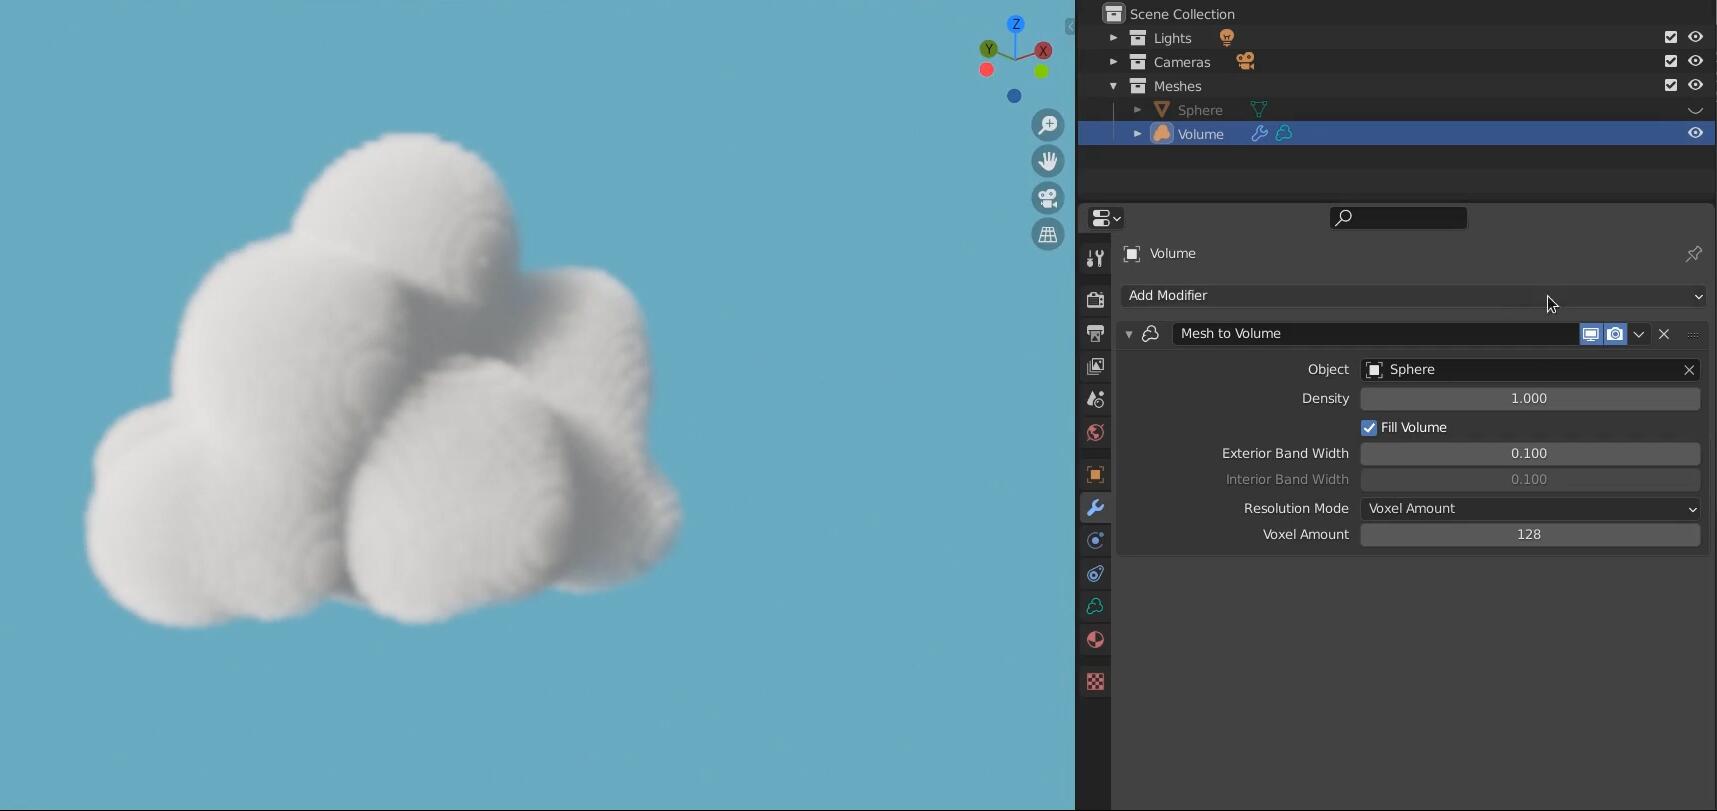Hide the Meshes collection with its eye icon
Image resolution: width=1717 pixels, height=811 pixels.
1695,85
